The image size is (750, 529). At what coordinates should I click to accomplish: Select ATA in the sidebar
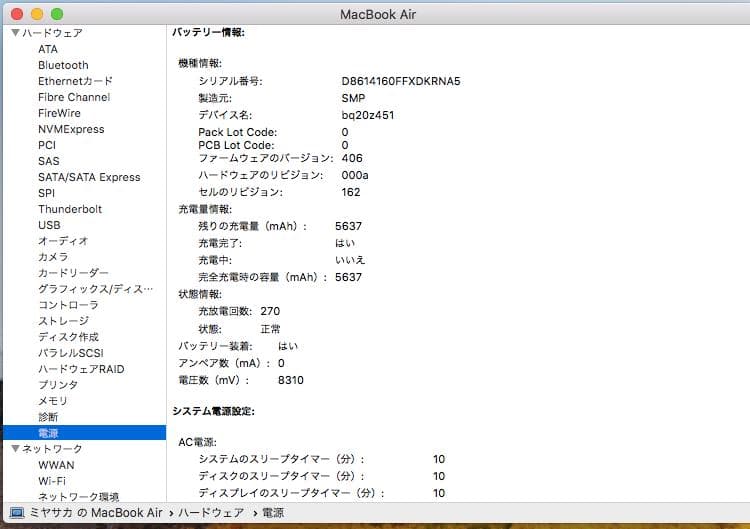coord(48,49)
